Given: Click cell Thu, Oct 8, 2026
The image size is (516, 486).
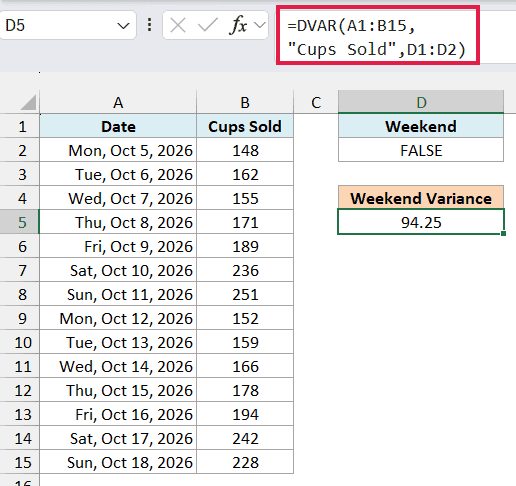Looking at the screenshot, I should tap(118, 222).
